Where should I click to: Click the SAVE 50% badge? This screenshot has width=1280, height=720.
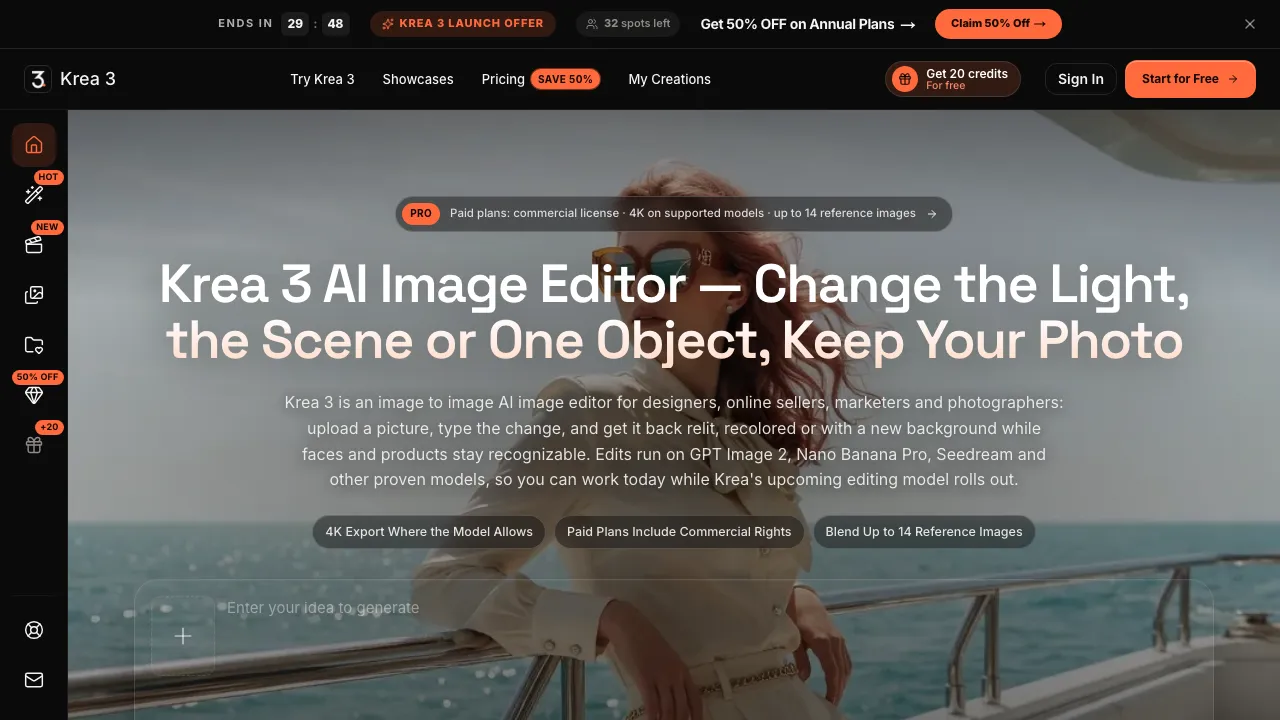click(x=565, y=79)
